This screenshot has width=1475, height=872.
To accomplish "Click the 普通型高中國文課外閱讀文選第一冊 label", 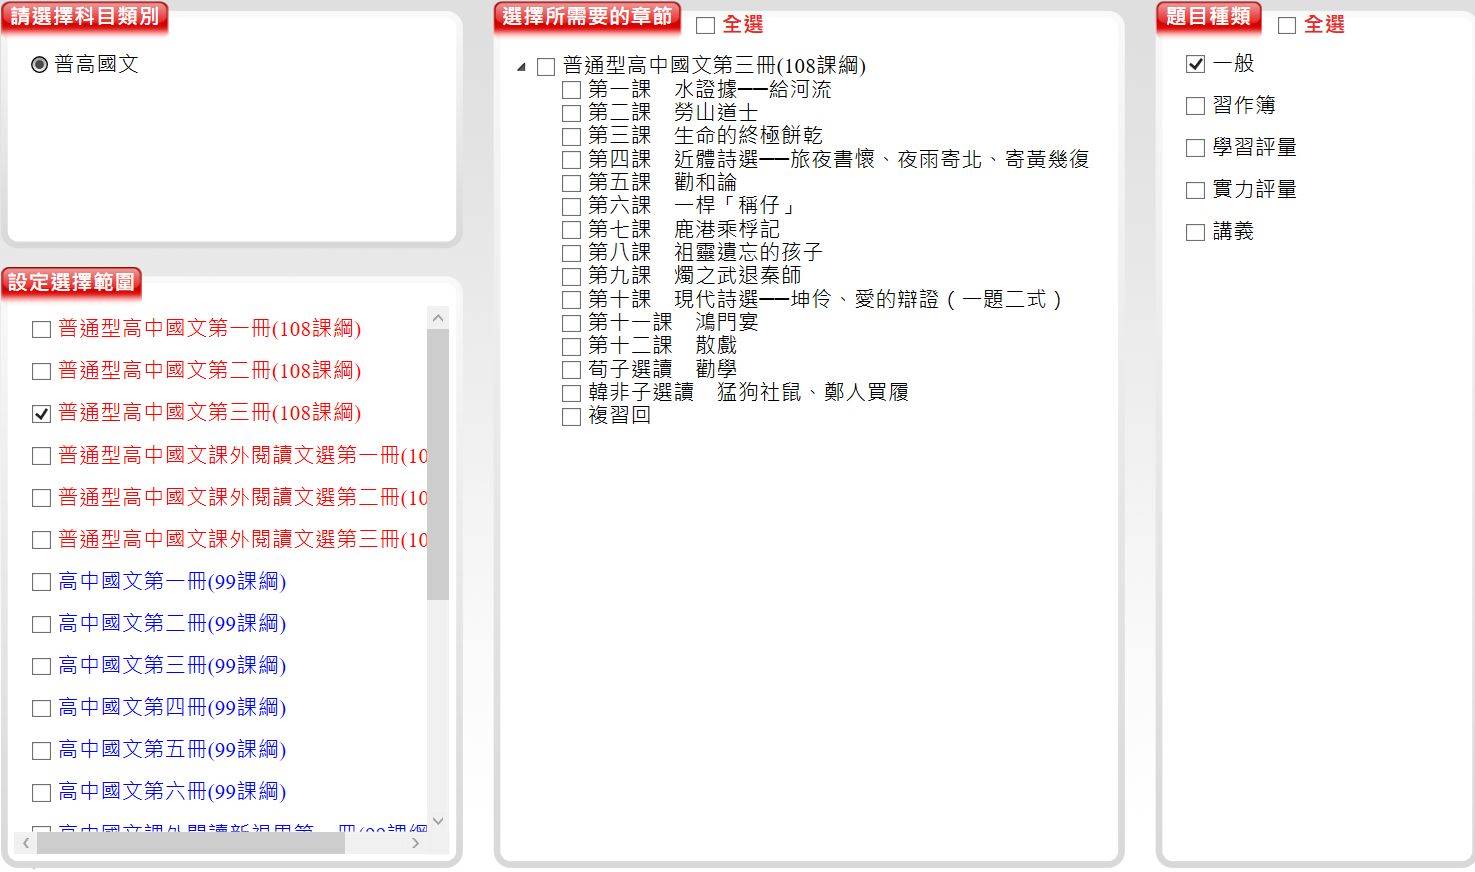I will pos(243,456).
